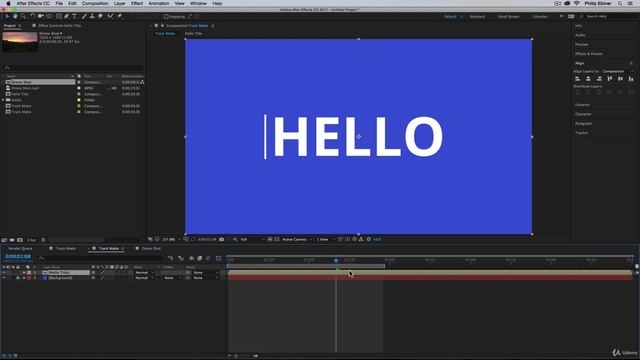Open the Composition menu

coord(95,3)
